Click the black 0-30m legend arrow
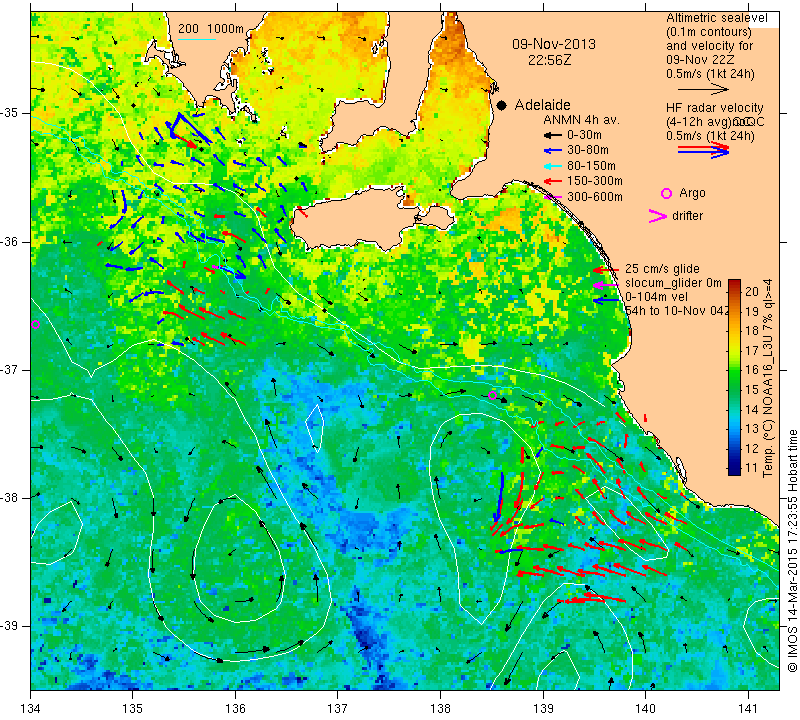This screenshot has width=800, height=720. (552, 136)
